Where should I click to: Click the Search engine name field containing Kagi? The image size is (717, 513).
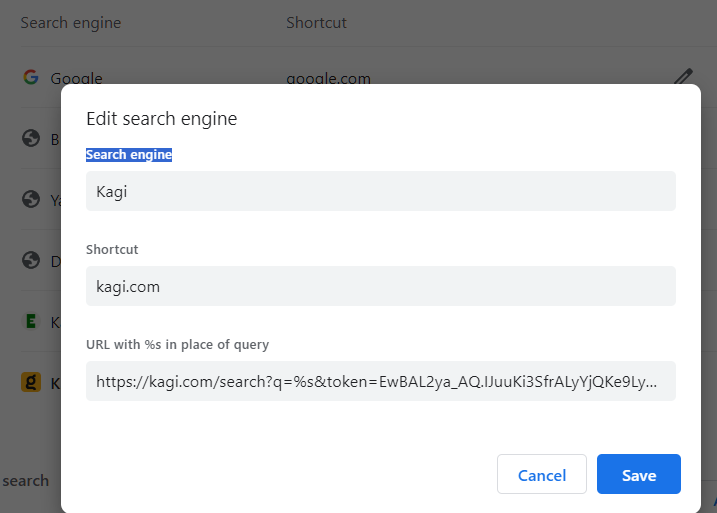tap(380, 191)
